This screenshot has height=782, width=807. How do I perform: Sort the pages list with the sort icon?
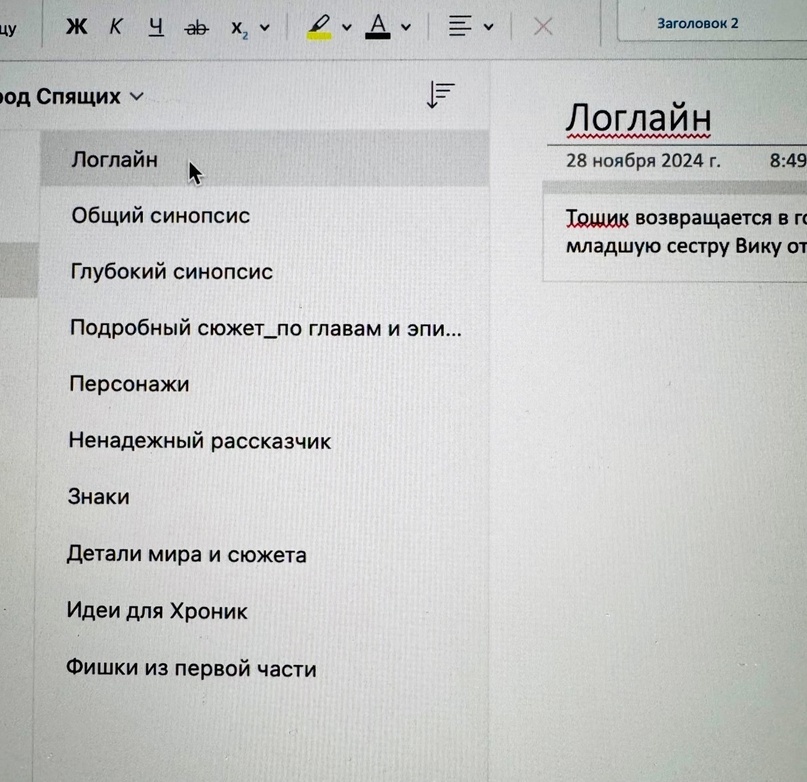coord(439,93)
